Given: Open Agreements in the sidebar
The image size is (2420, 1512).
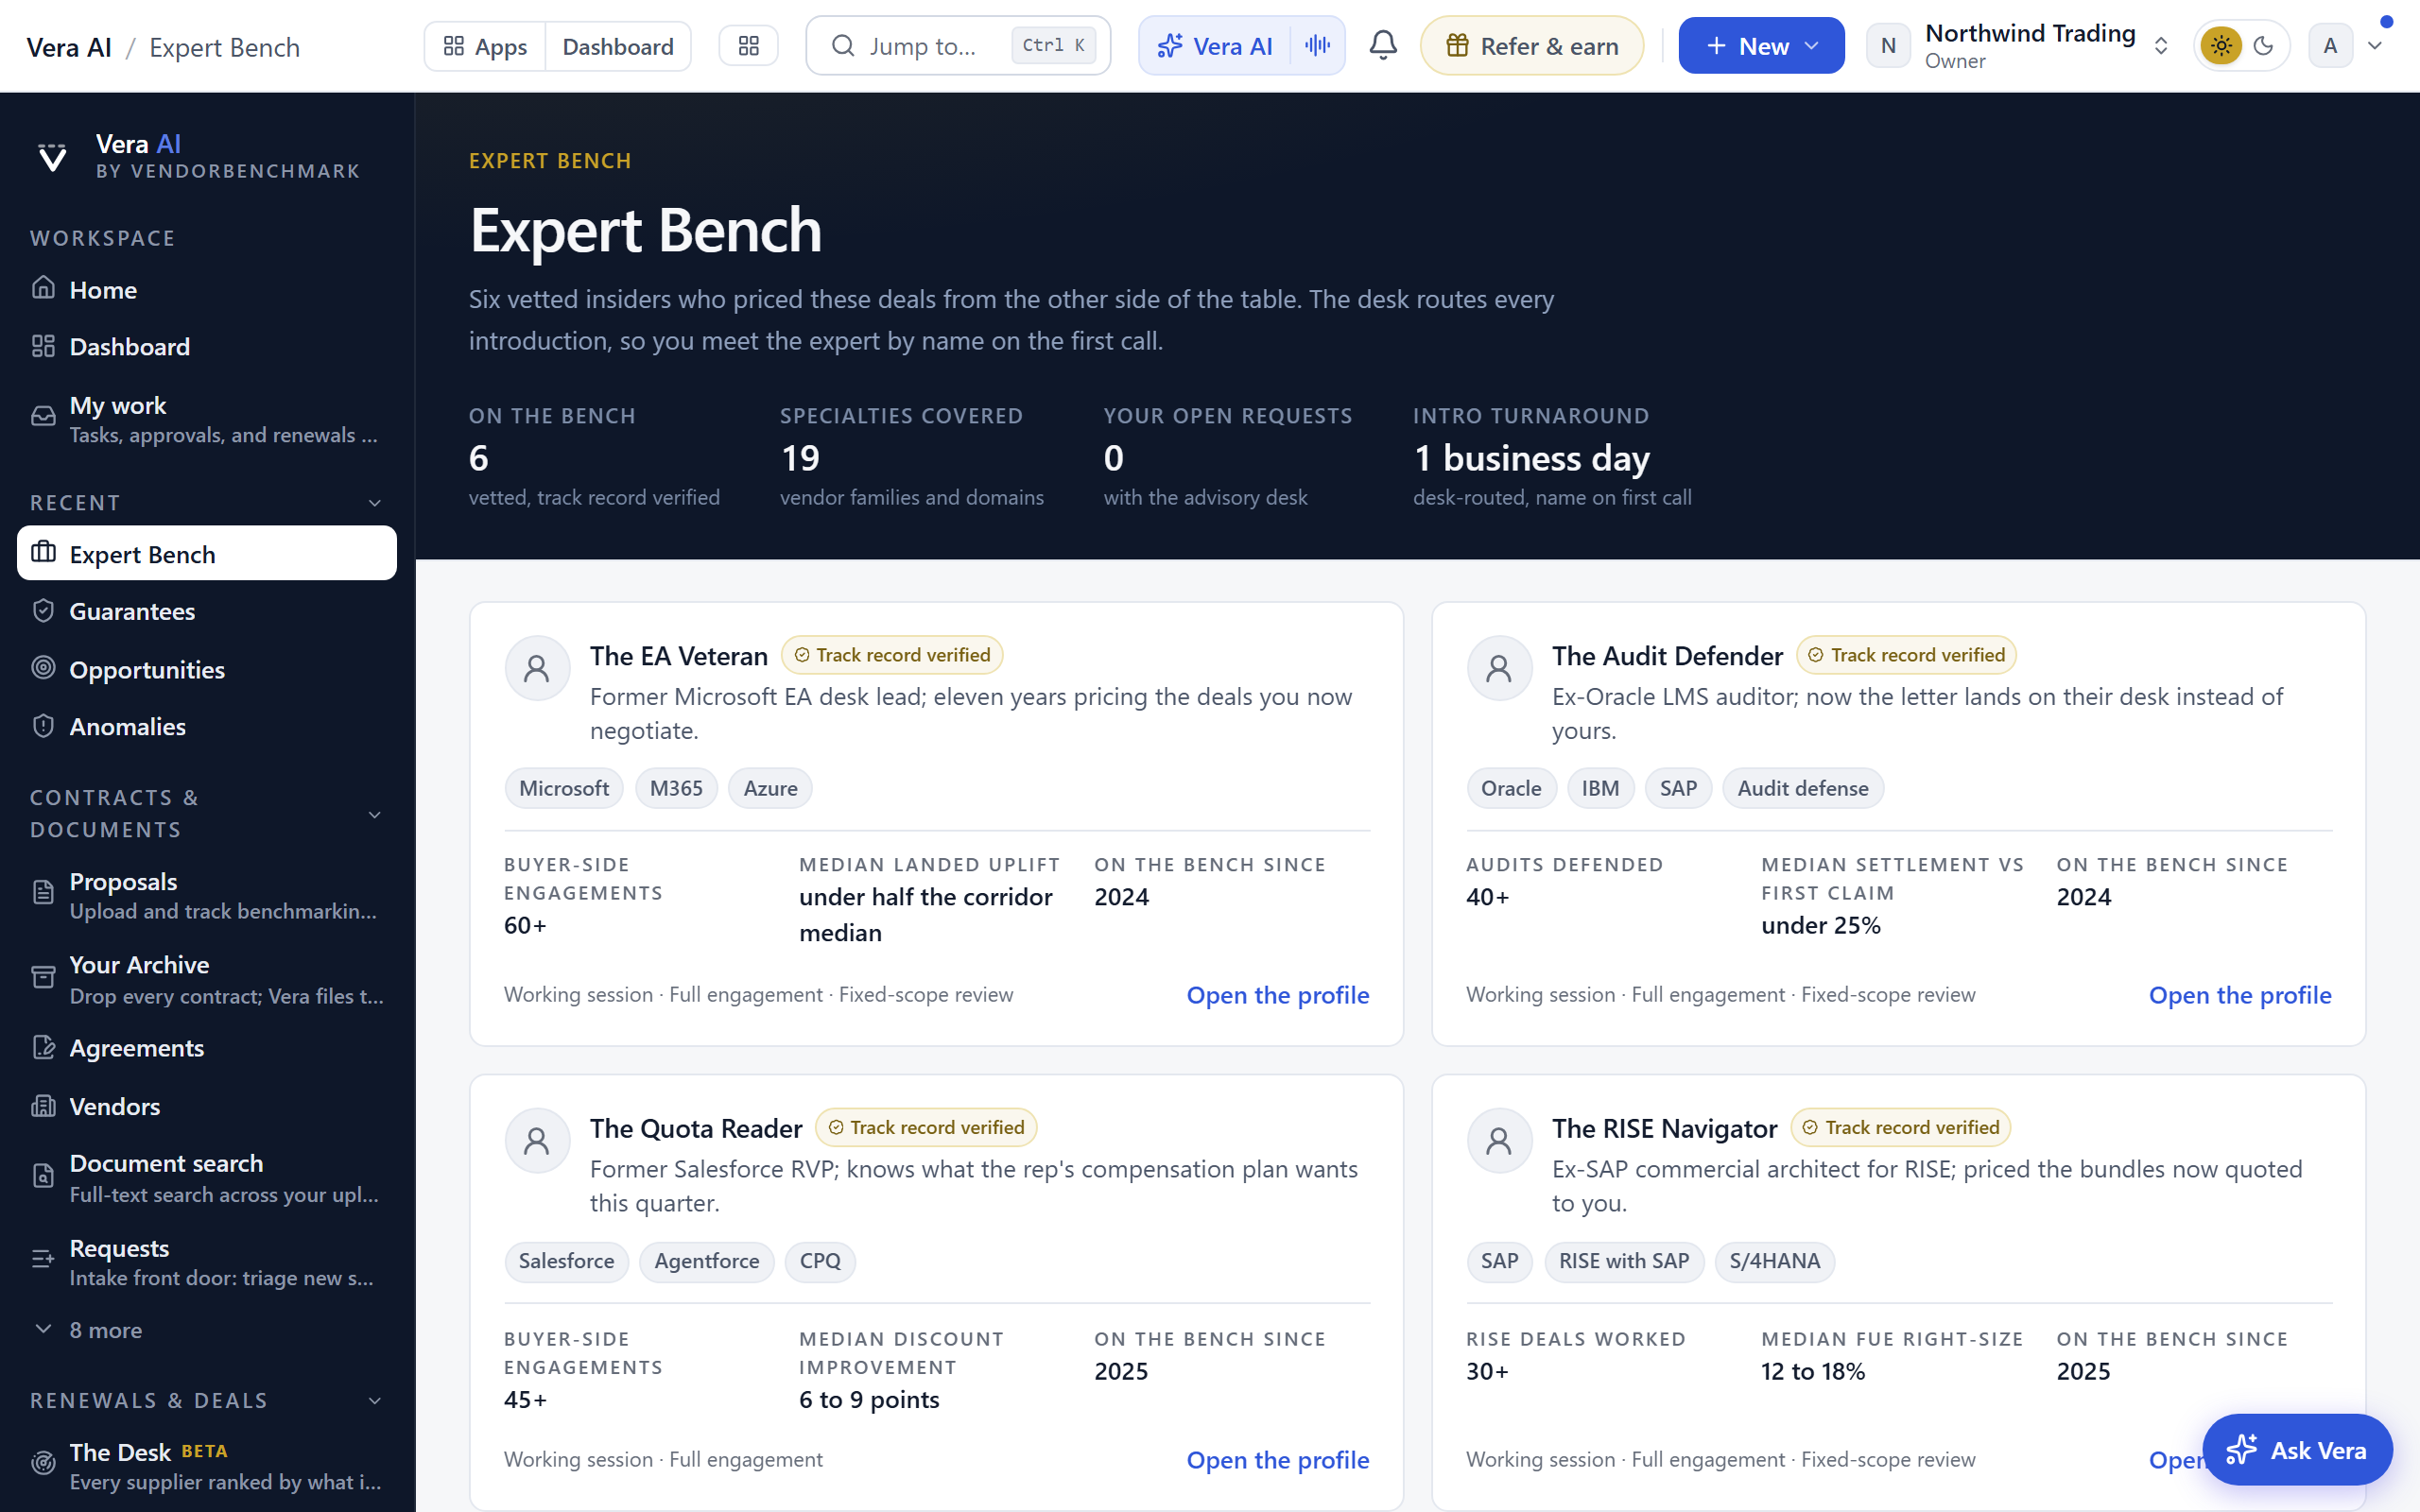Looking at the screenshot, I should (207, 1048).
